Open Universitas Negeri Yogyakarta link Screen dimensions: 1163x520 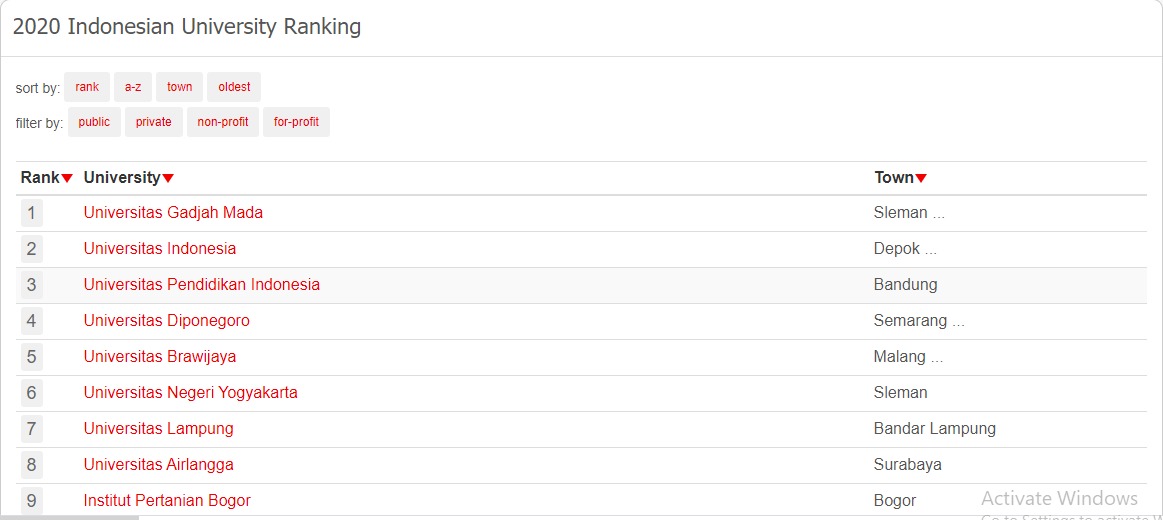click(x=191, y=392)
